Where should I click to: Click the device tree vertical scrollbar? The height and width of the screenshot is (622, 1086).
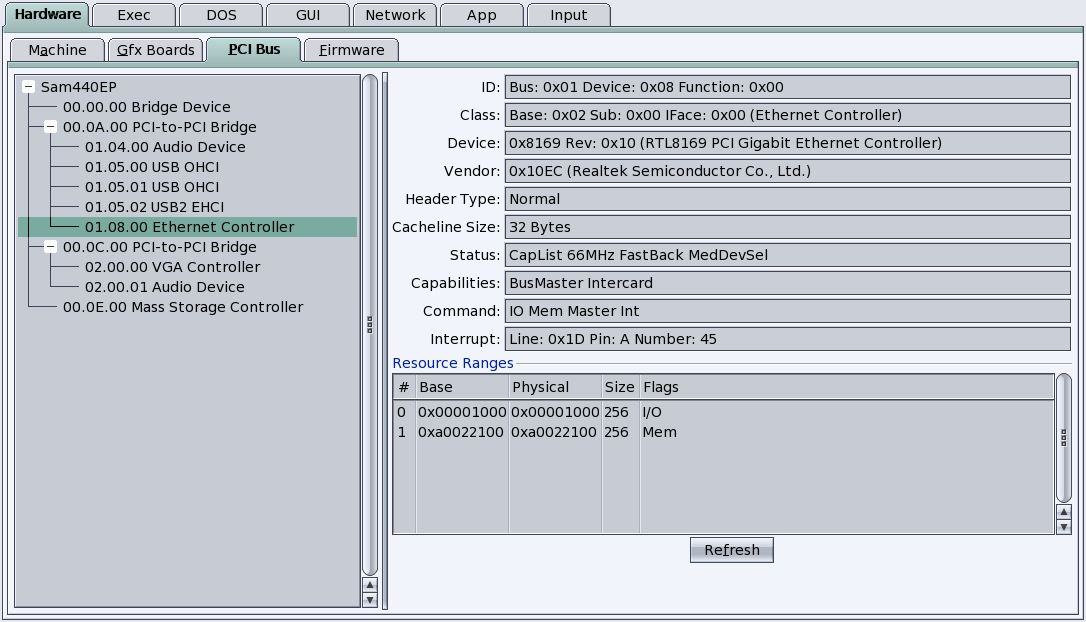[x=370, y=324]
